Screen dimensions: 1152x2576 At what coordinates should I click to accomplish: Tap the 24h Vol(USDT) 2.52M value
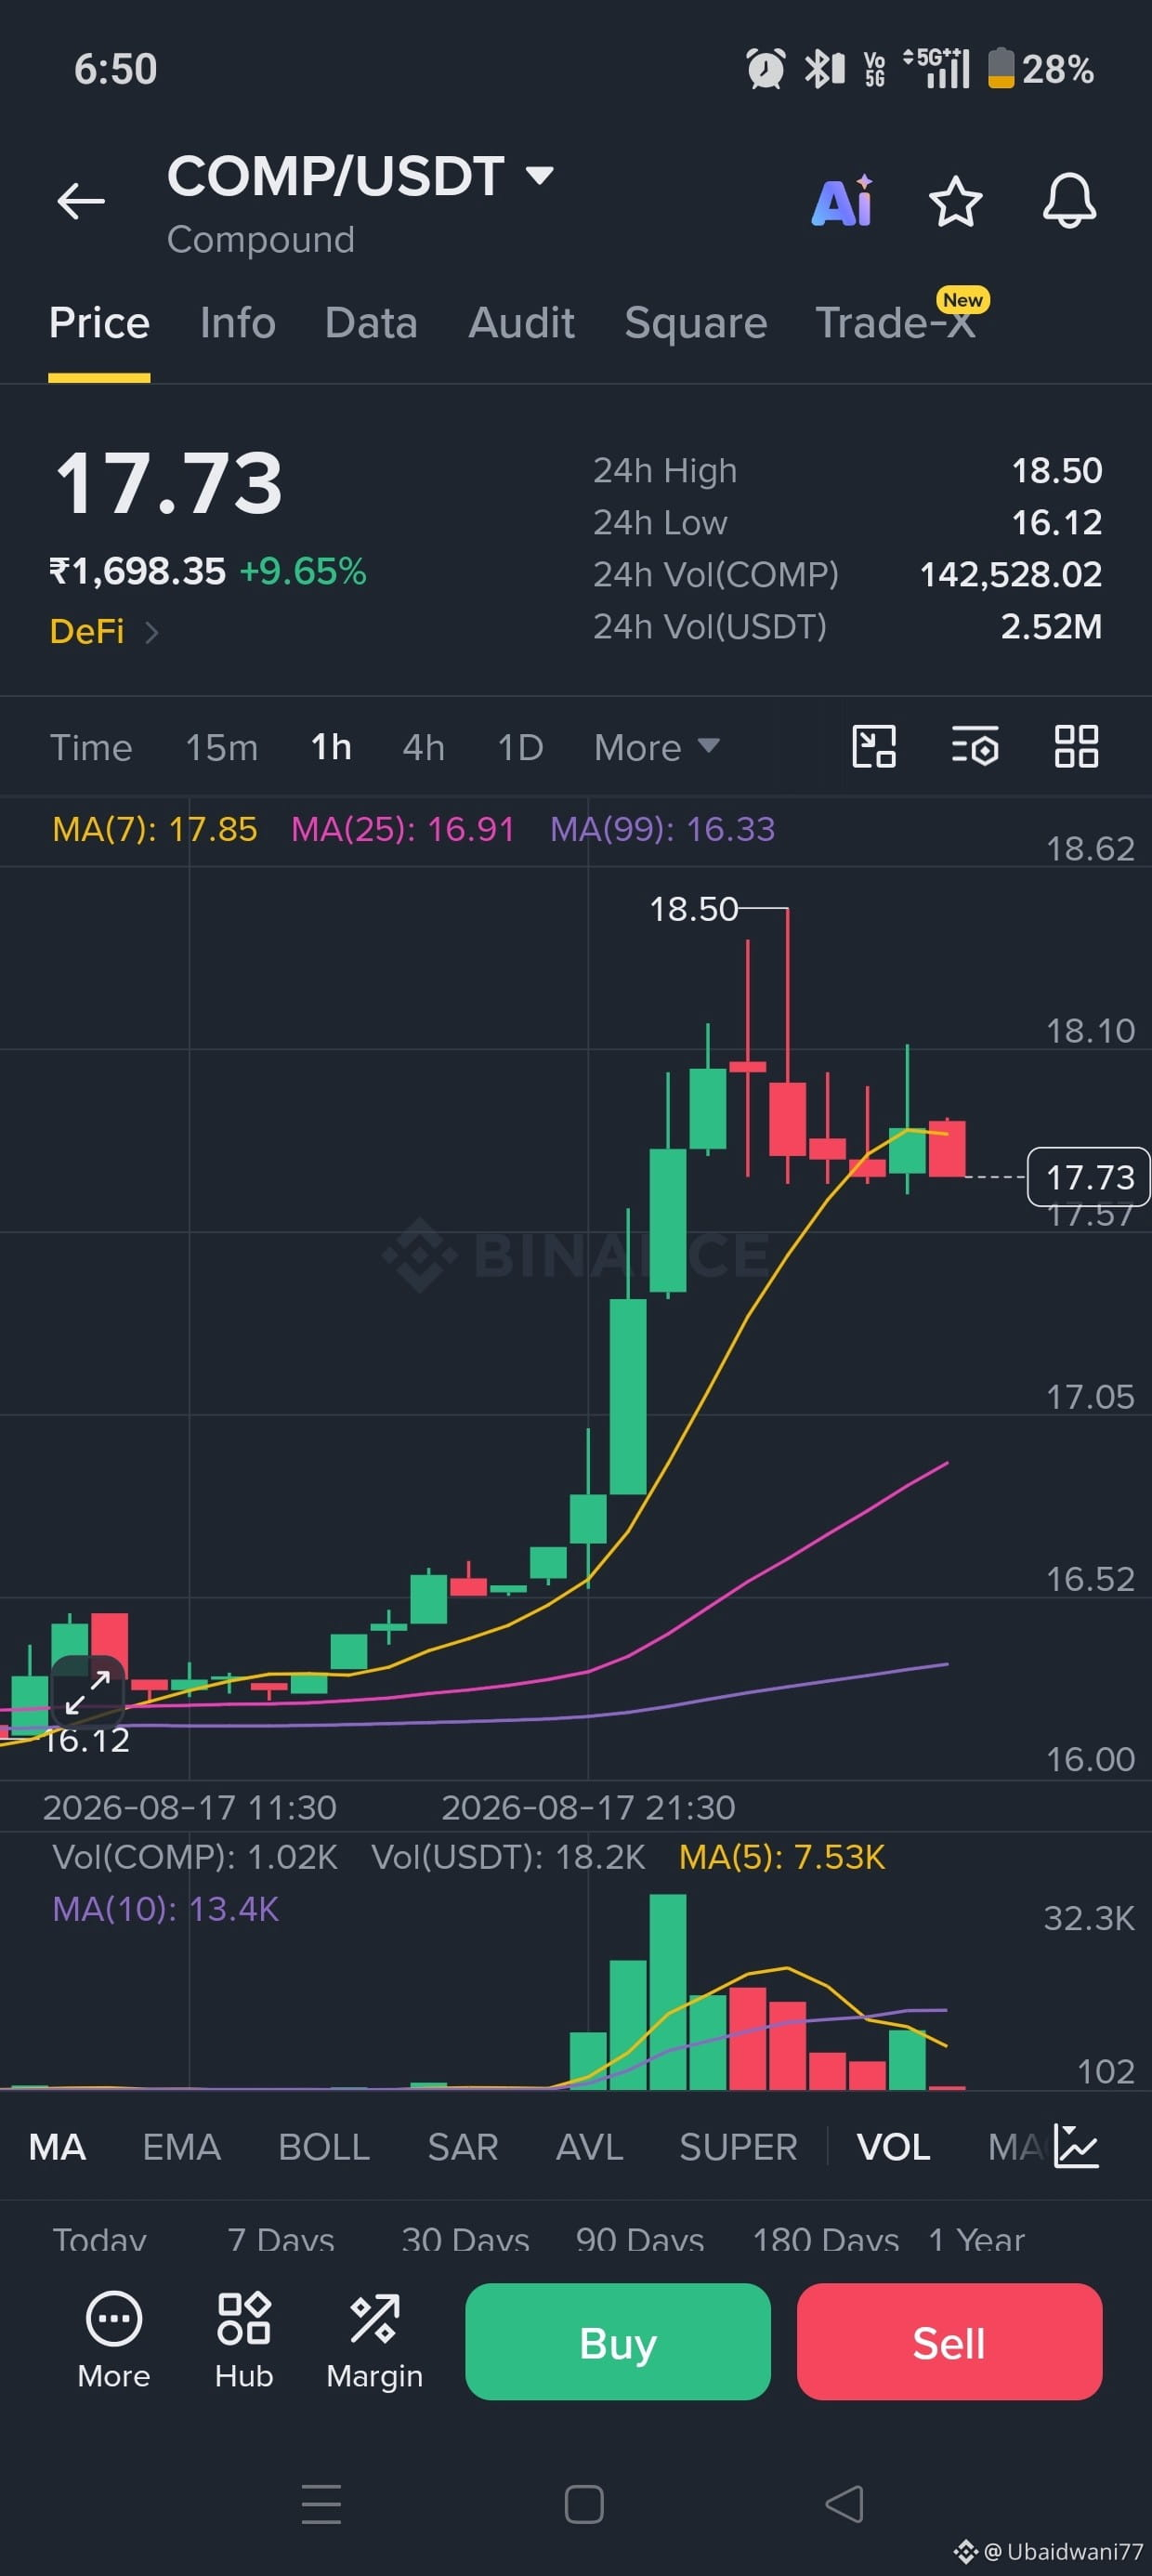tap(1051, 627)
